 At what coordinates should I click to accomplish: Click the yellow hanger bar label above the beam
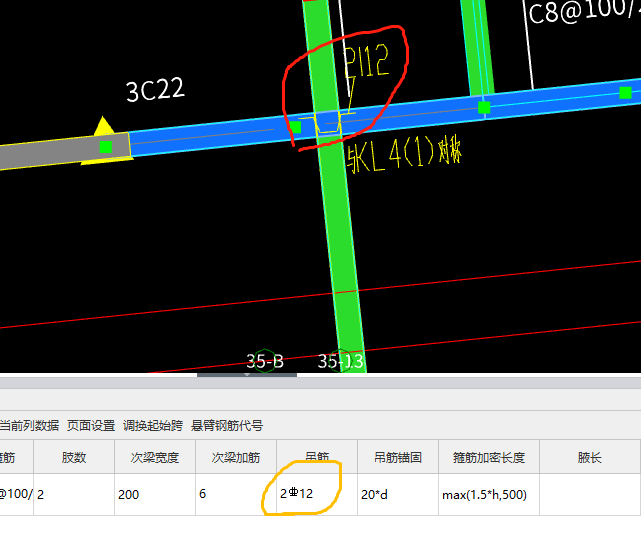pyautogui.click(x=366, y=61)
